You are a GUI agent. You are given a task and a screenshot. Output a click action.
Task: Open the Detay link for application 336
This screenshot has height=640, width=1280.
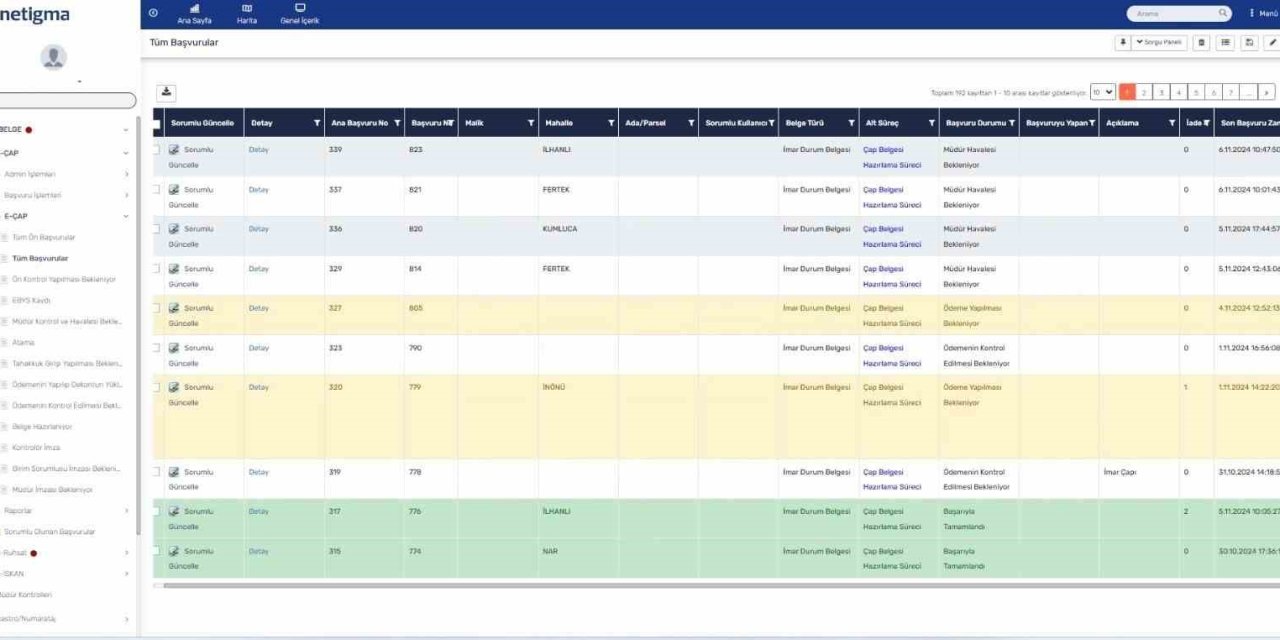click(x=258, y=229)
